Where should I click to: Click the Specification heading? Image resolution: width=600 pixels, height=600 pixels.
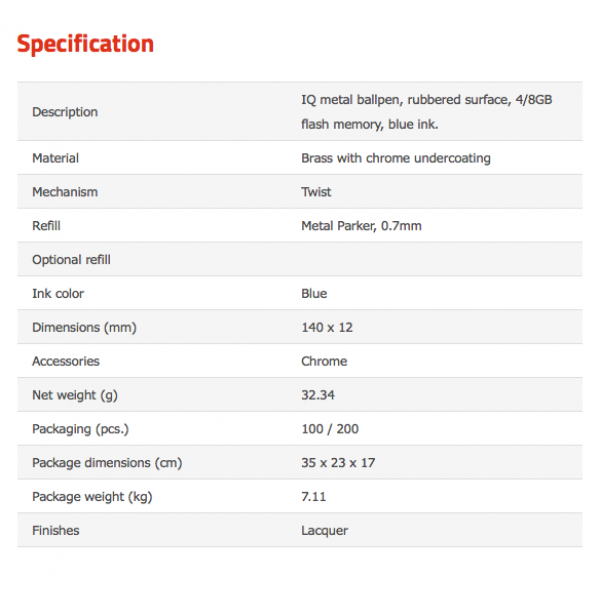[x=85, y=44]
